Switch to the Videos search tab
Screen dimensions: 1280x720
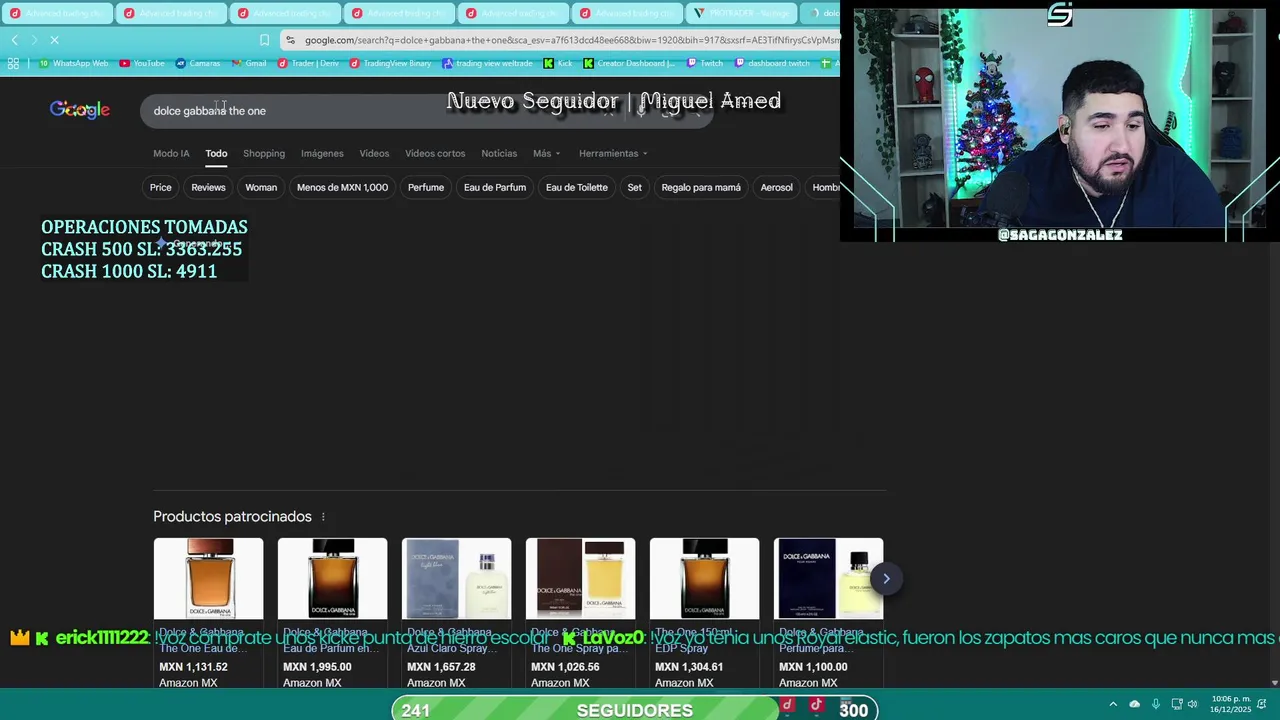(374, 153)
